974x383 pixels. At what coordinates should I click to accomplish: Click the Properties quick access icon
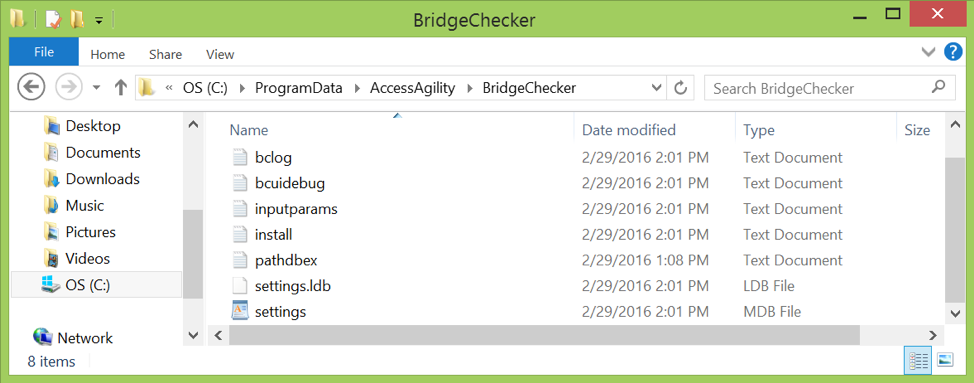coord(54,19)
